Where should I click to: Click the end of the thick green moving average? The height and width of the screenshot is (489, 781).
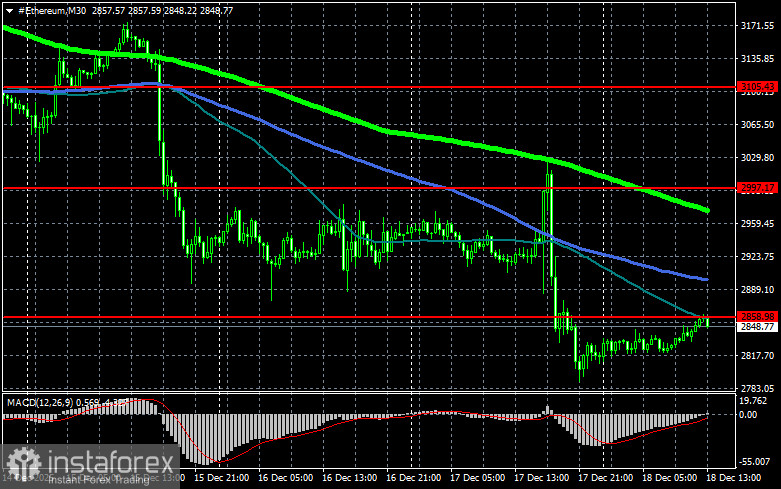point(706,211)
